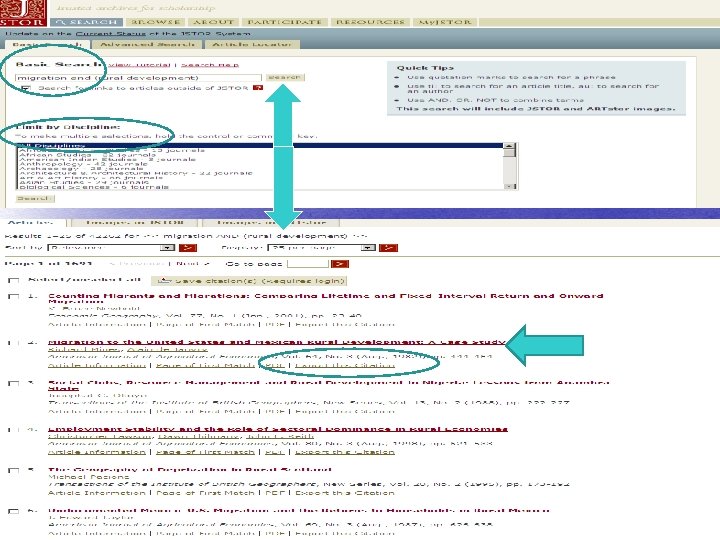
Task: Open article Counting Migrants and Migrations
Action: point(325,298)
